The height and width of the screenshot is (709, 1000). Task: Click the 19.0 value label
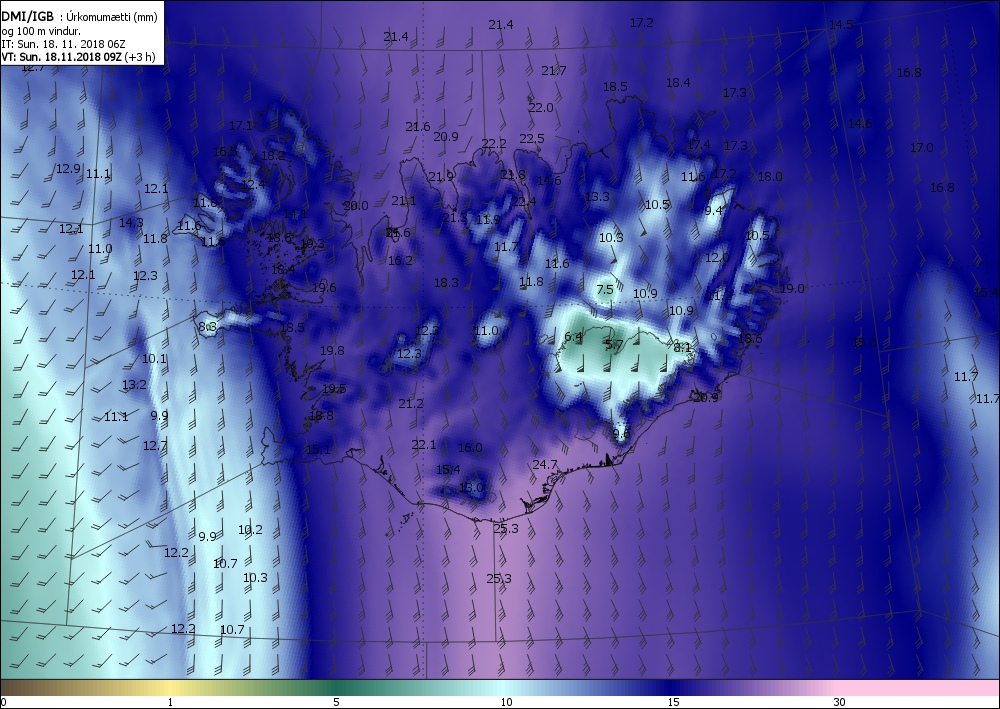792,289
